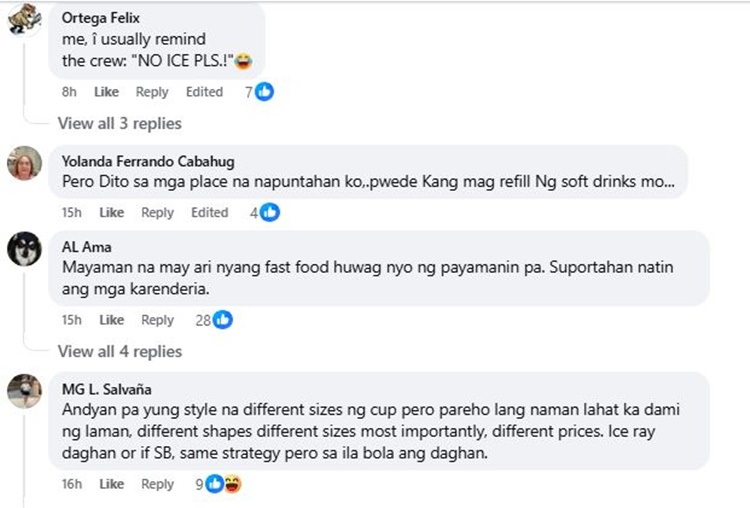This screenshot has height=508, width=750.
Task: Click Ortega Felix's profile picture
Action: pos(24,20)
